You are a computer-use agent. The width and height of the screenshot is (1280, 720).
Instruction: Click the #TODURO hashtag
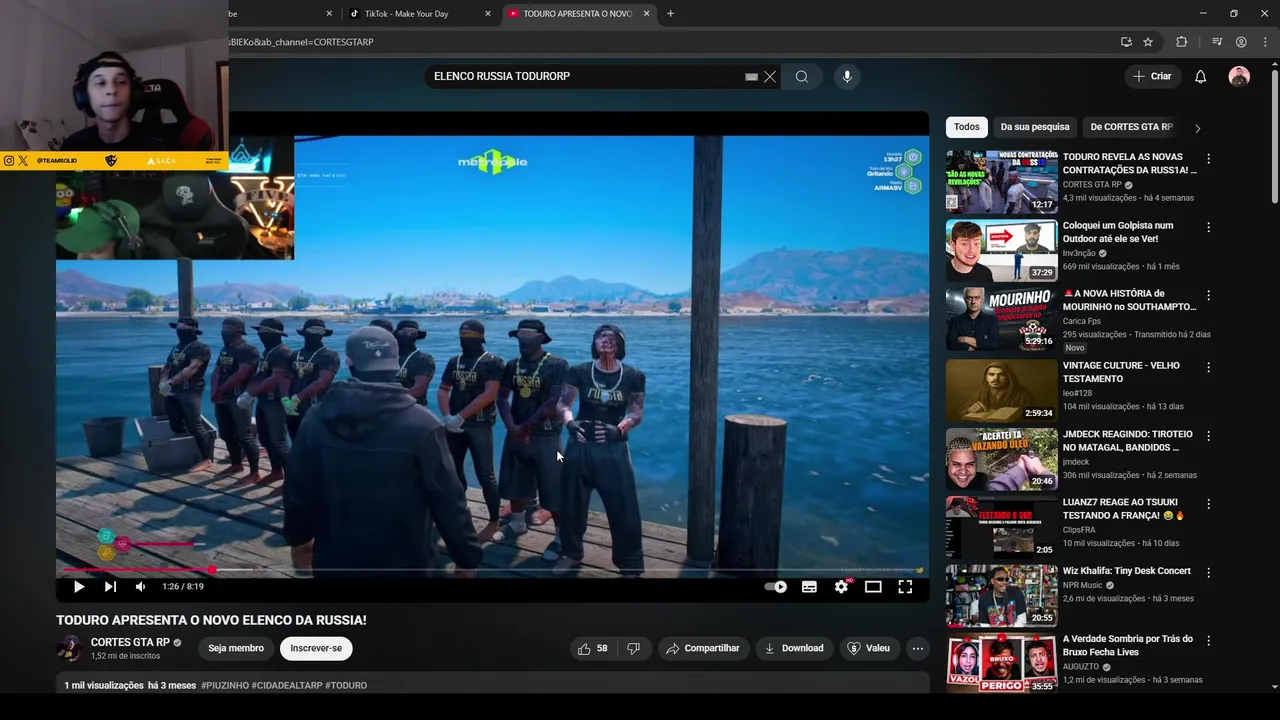click(346, 686)
